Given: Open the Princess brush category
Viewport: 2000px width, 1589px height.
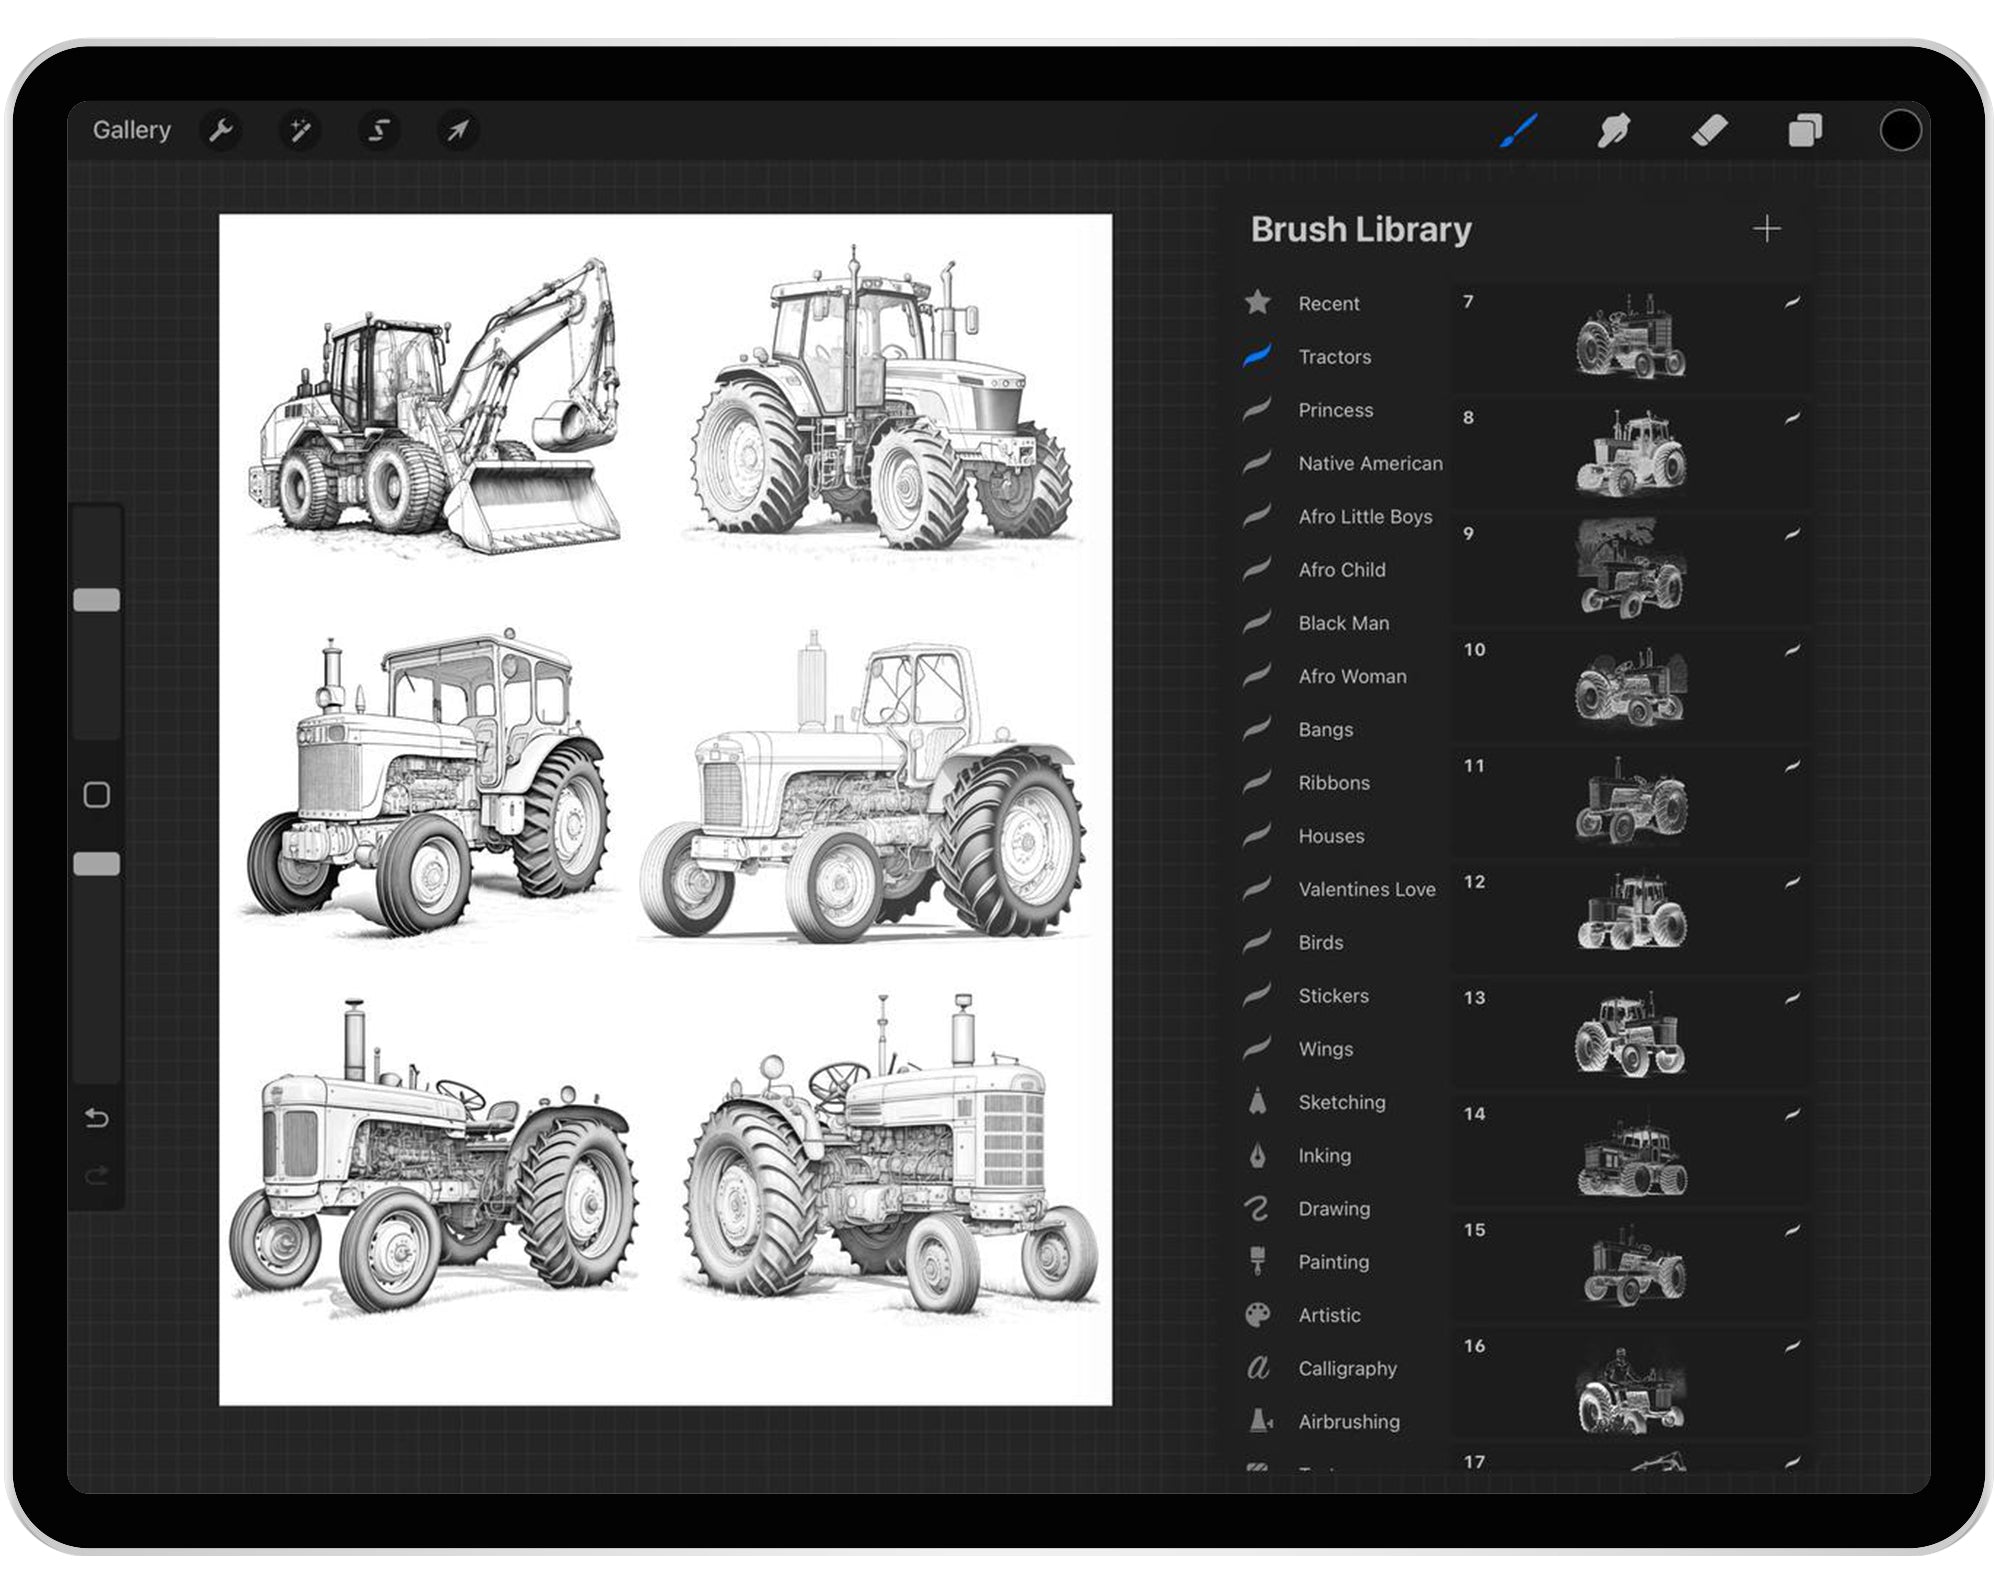Looking at the screenshot, I should (x=1336, y=410).
